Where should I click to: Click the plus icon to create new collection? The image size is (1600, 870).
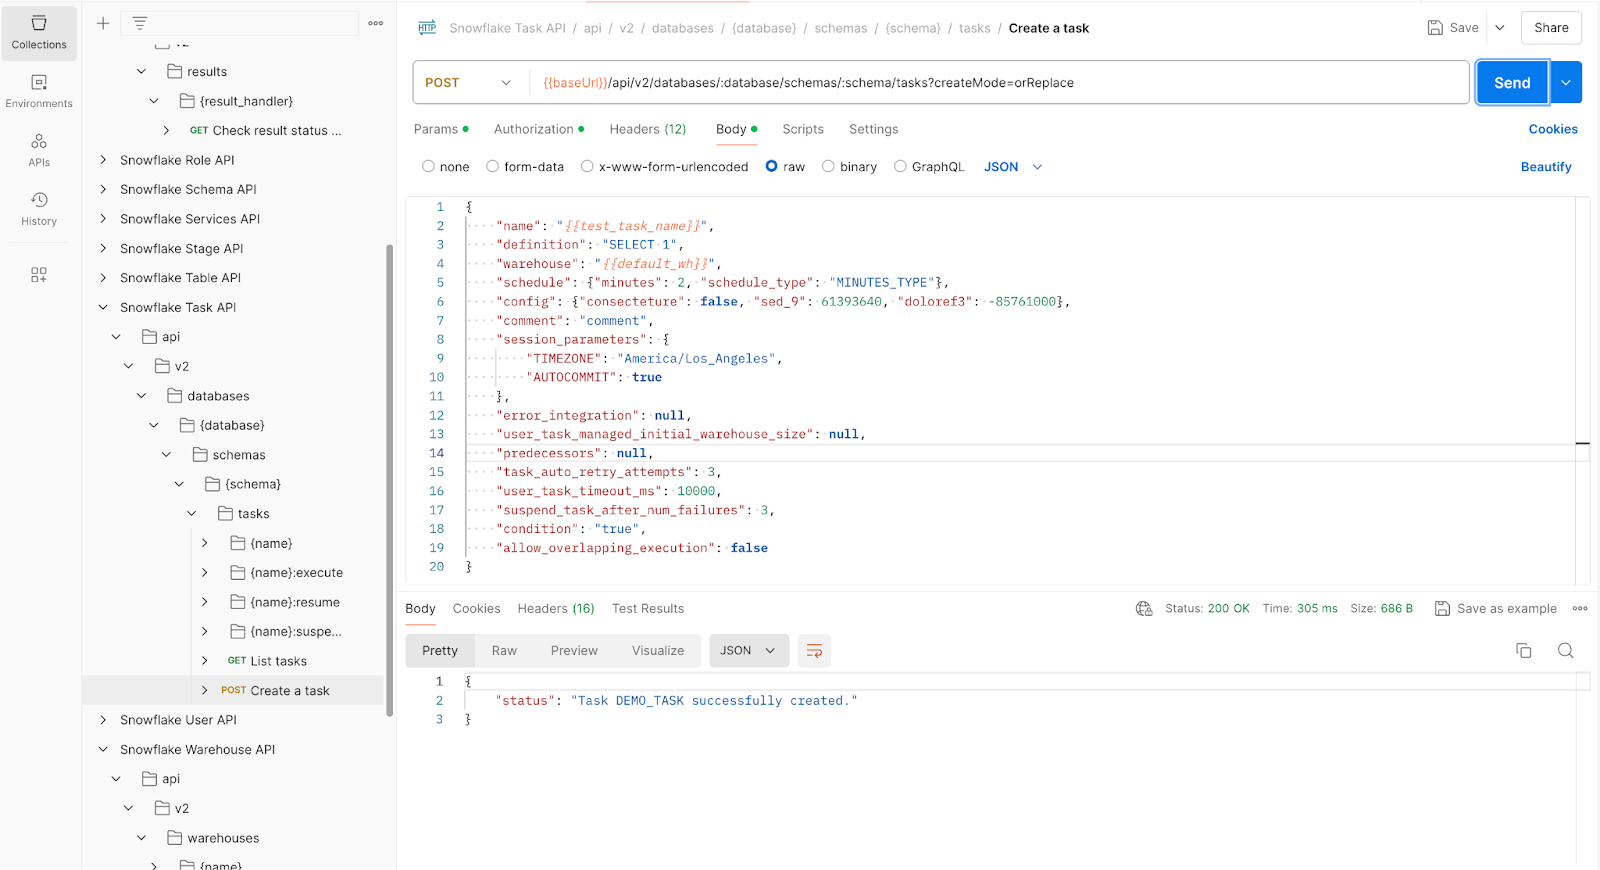103,23
